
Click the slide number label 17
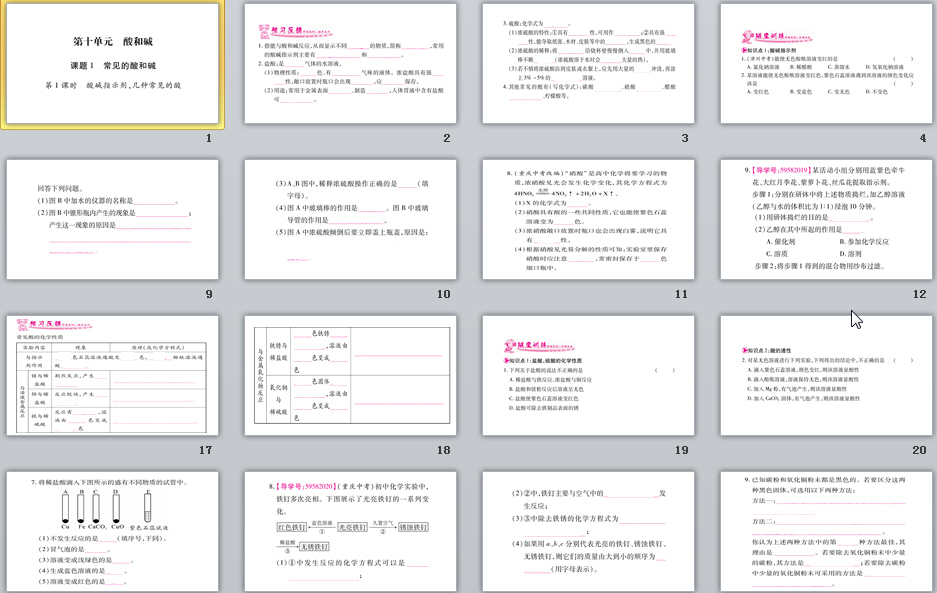point(205,449)
